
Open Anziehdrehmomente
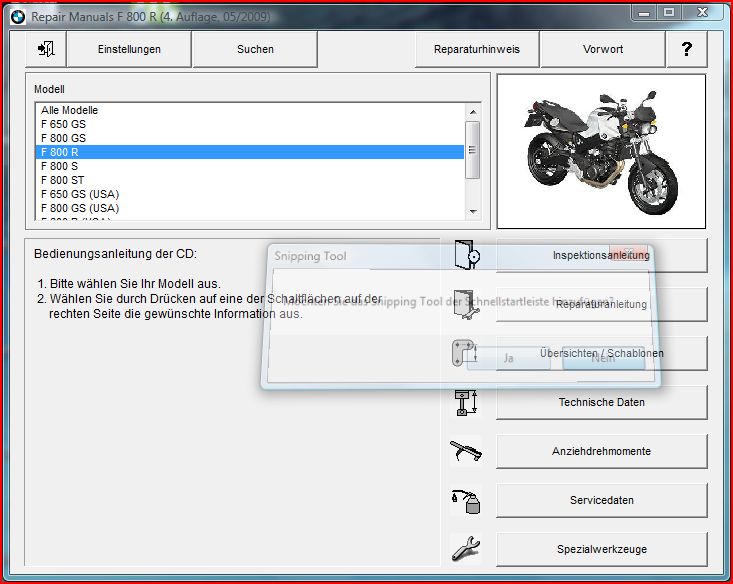(x=602, y=451)
